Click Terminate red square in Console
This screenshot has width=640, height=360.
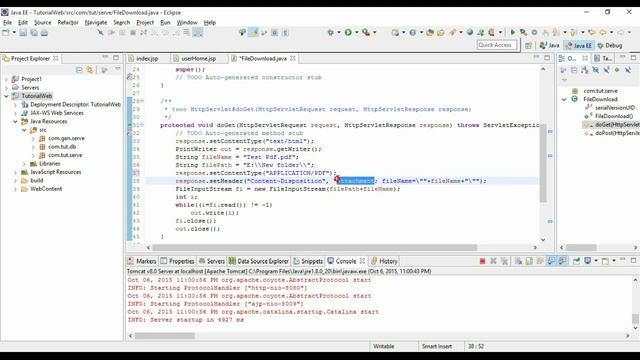[x=482, y=261]
